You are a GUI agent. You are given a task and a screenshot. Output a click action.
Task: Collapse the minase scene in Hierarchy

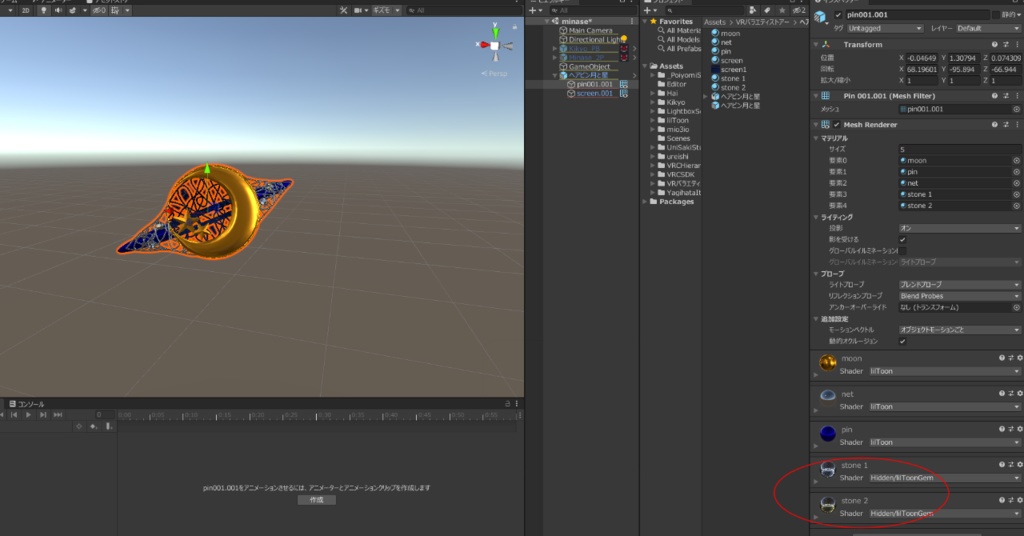tap(547, 22)
